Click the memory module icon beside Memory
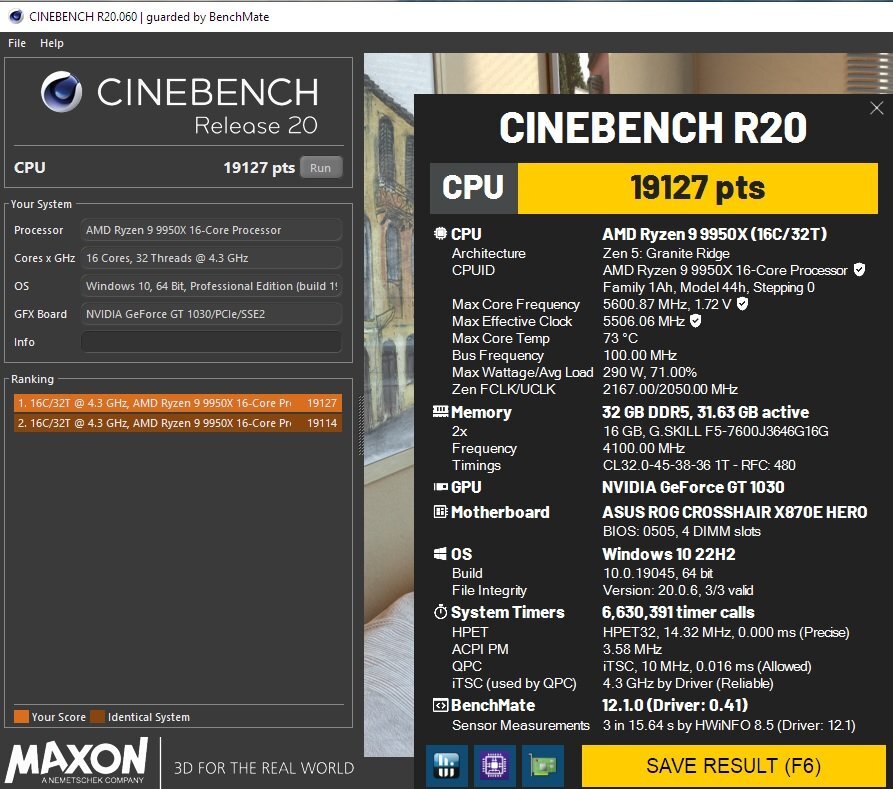Image resolution: width=893 pixels, height=789 pixels. coord(440,411)
